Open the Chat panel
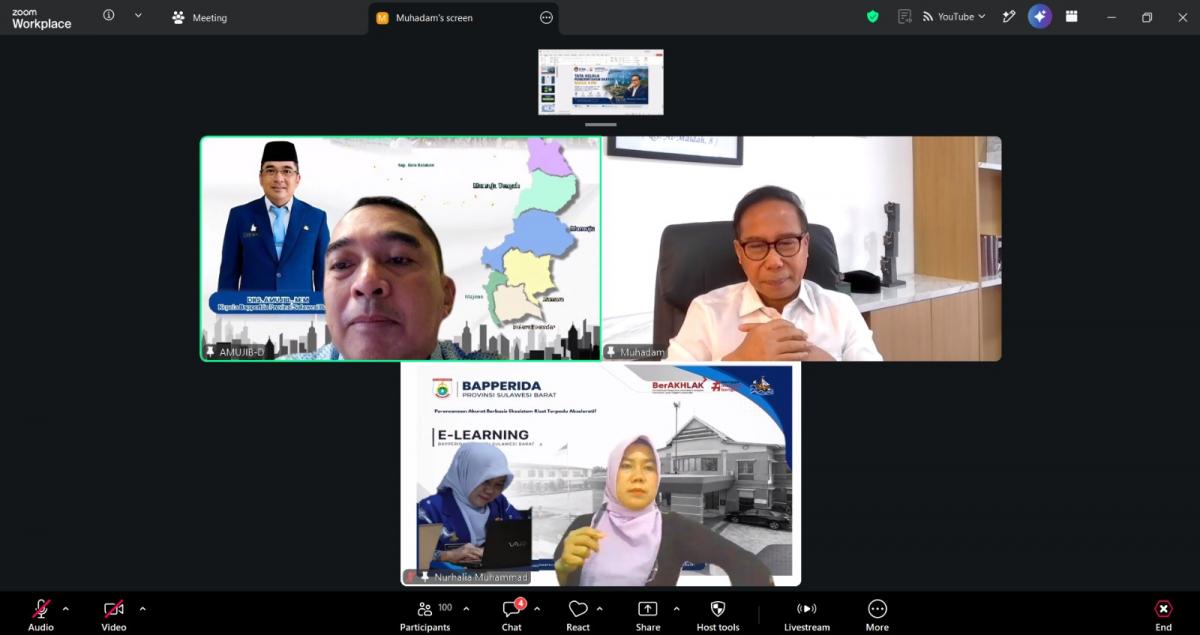The image size is (1200, 635). (512, 614)
